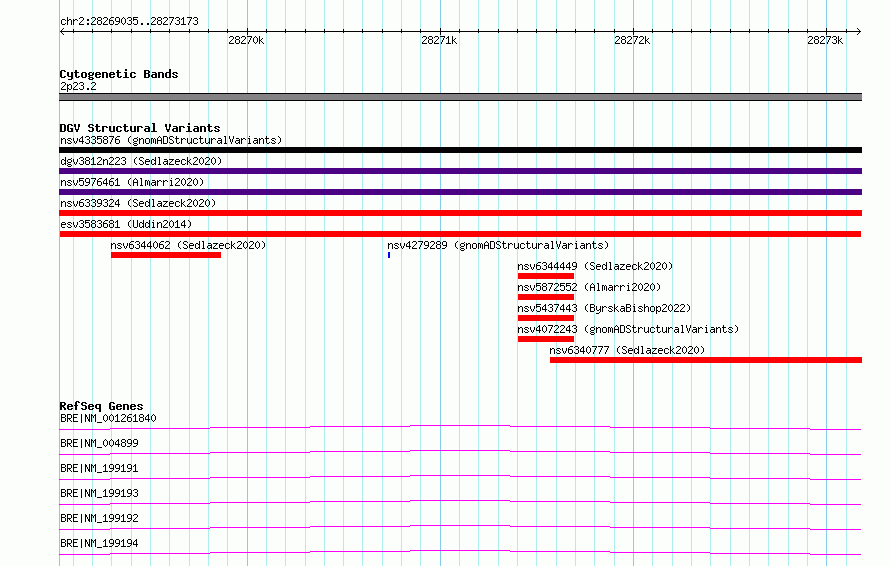Click the left arrow of the ruler
Screen dimensions: 890x566
[62, 32]
